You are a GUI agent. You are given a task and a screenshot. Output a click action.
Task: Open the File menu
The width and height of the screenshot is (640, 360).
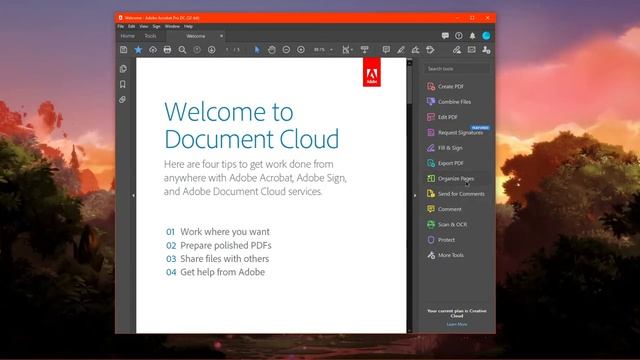point(121,26)
